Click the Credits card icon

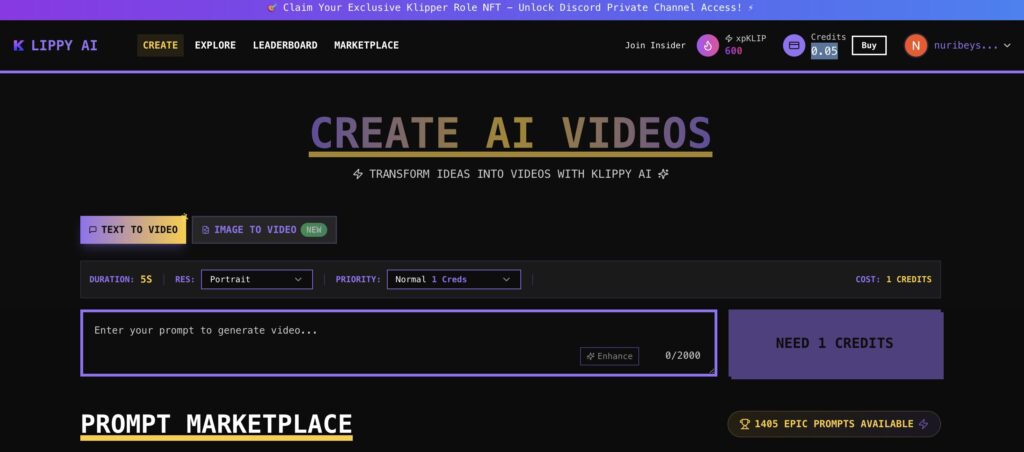click(794, 46)
